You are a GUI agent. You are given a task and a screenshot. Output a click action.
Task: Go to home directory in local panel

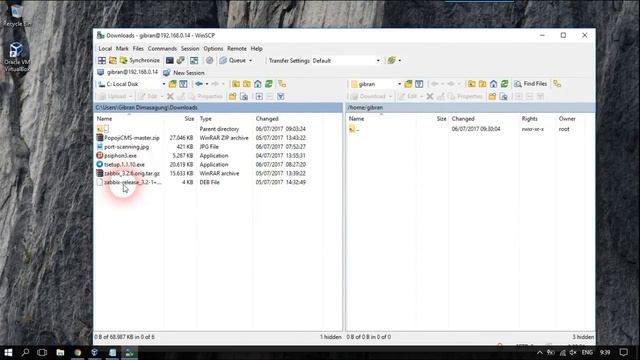tap(258, 84)
